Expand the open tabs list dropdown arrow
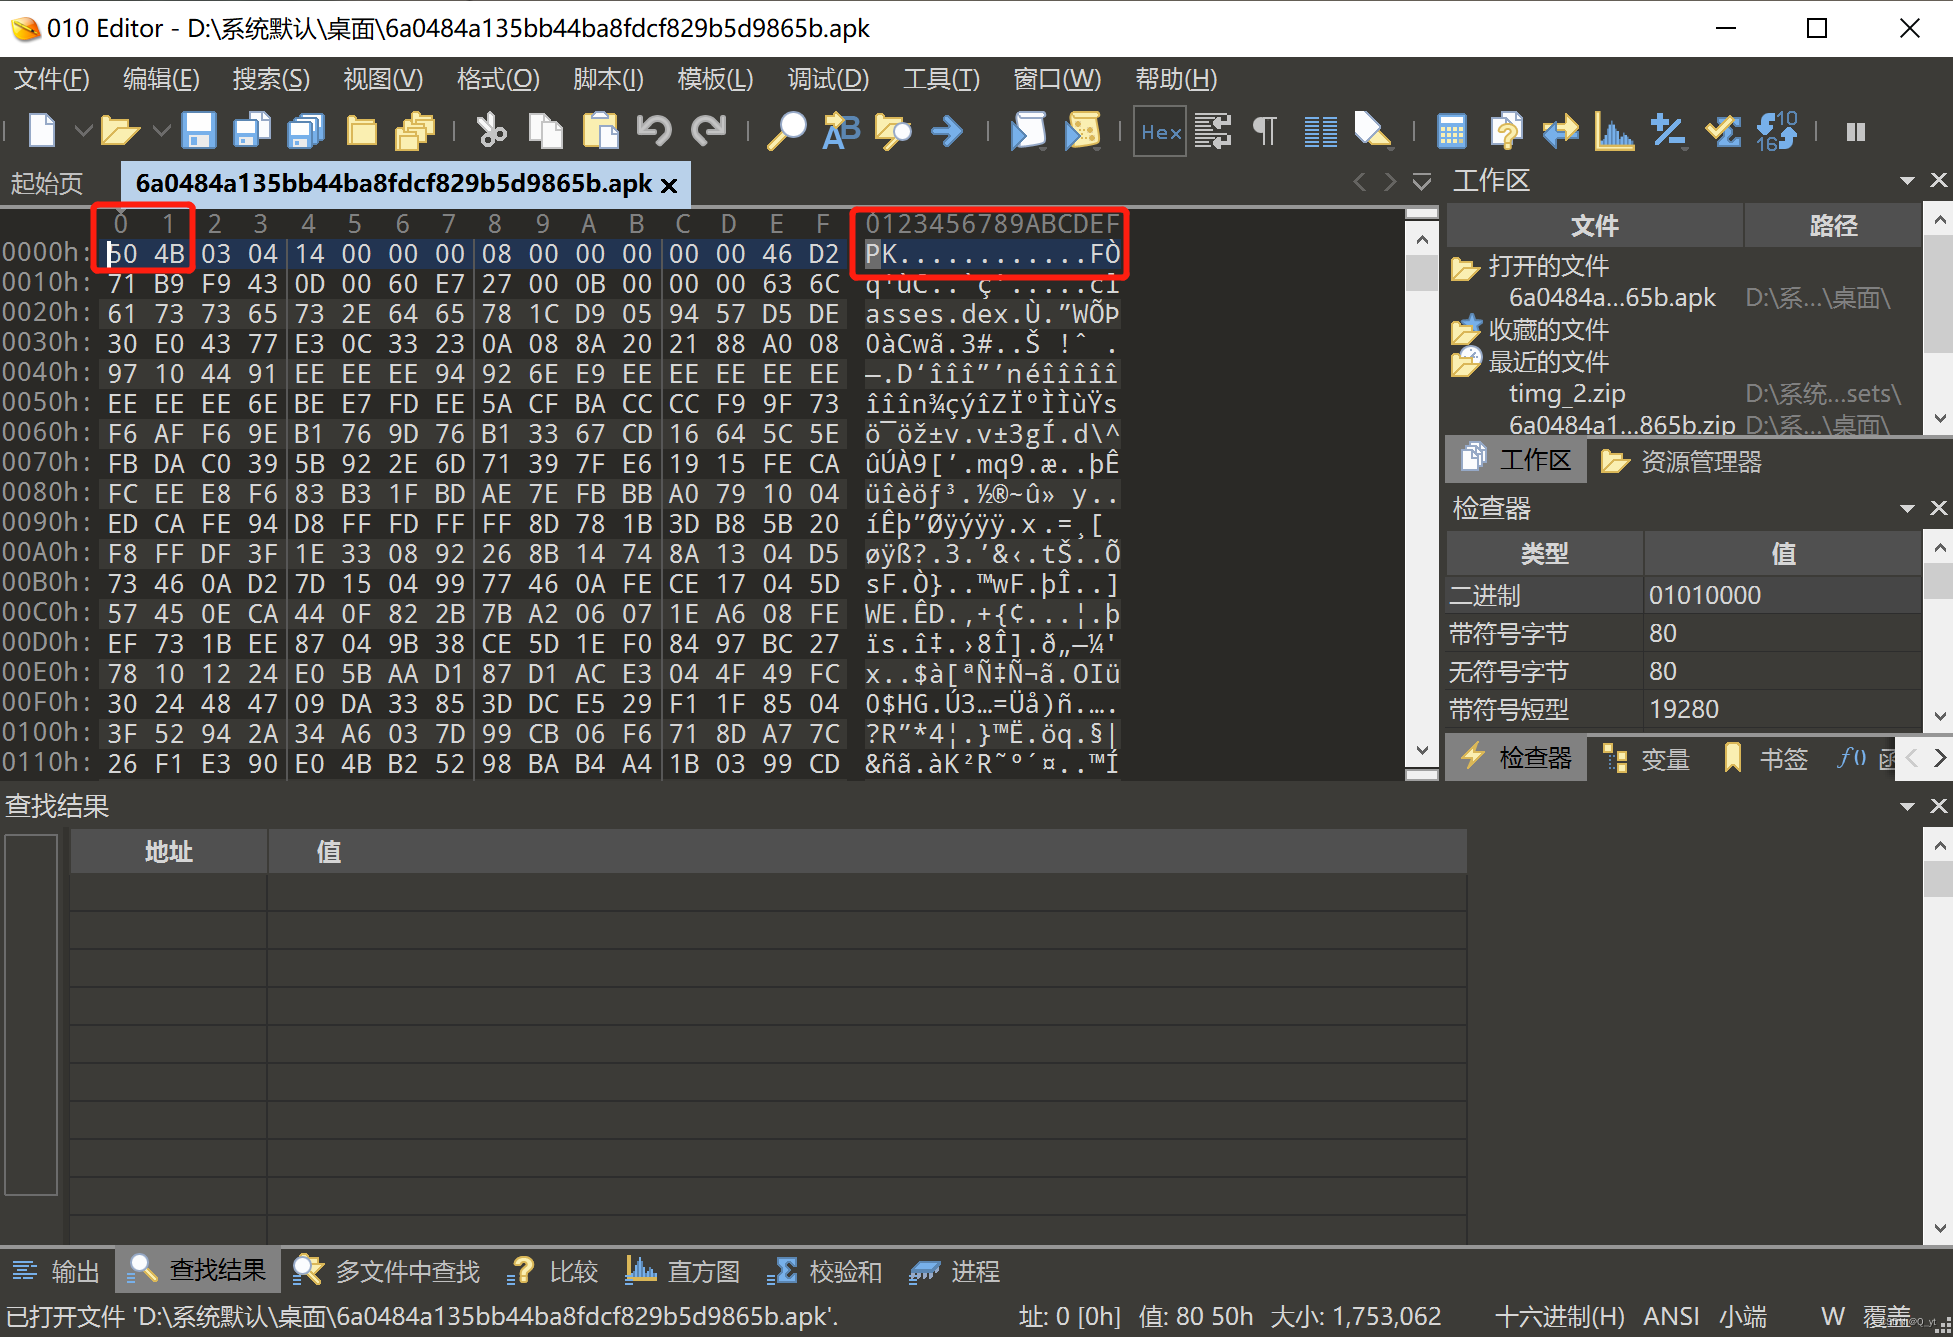This screenshot has height=1337, width=1953. click(1422, 182)
